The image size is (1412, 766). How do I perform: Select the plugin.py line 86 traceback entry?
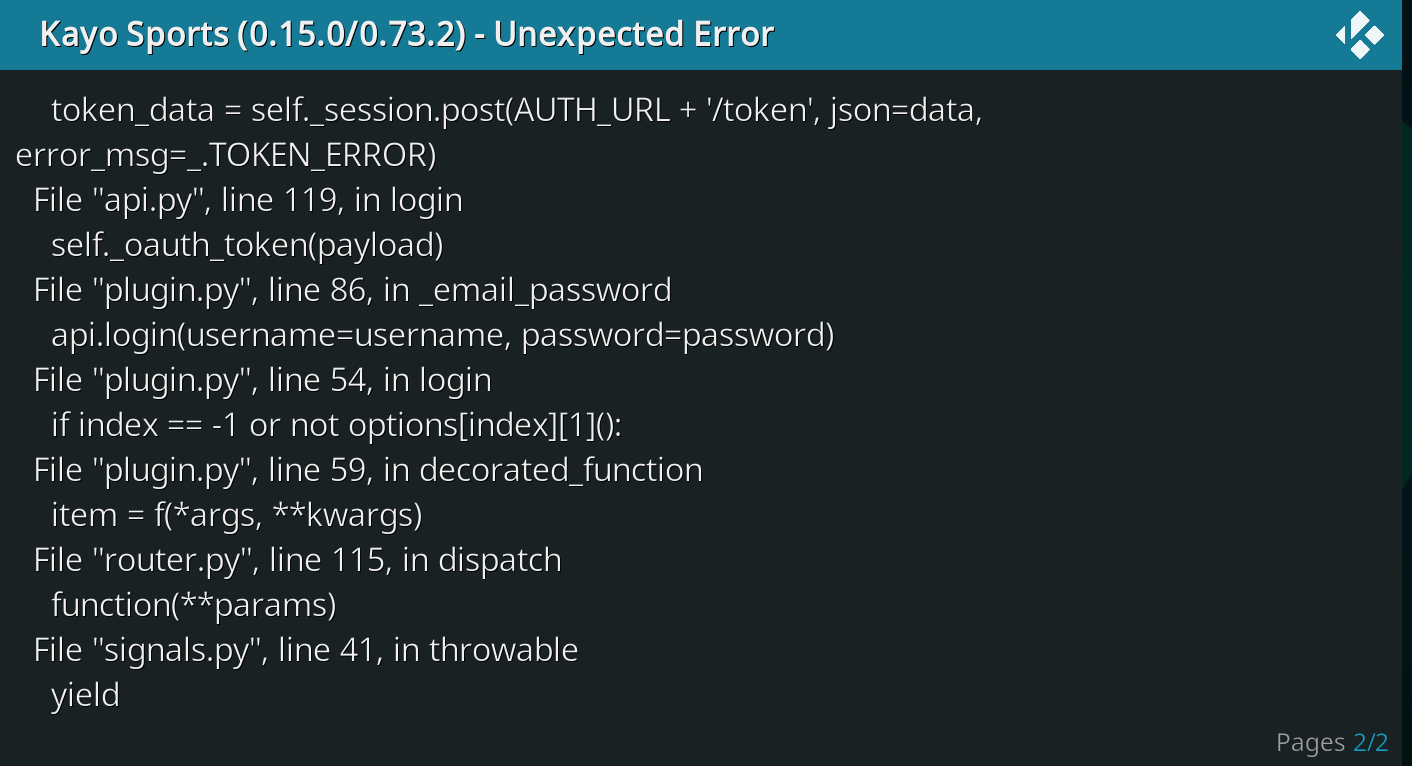tap(351, 289)
